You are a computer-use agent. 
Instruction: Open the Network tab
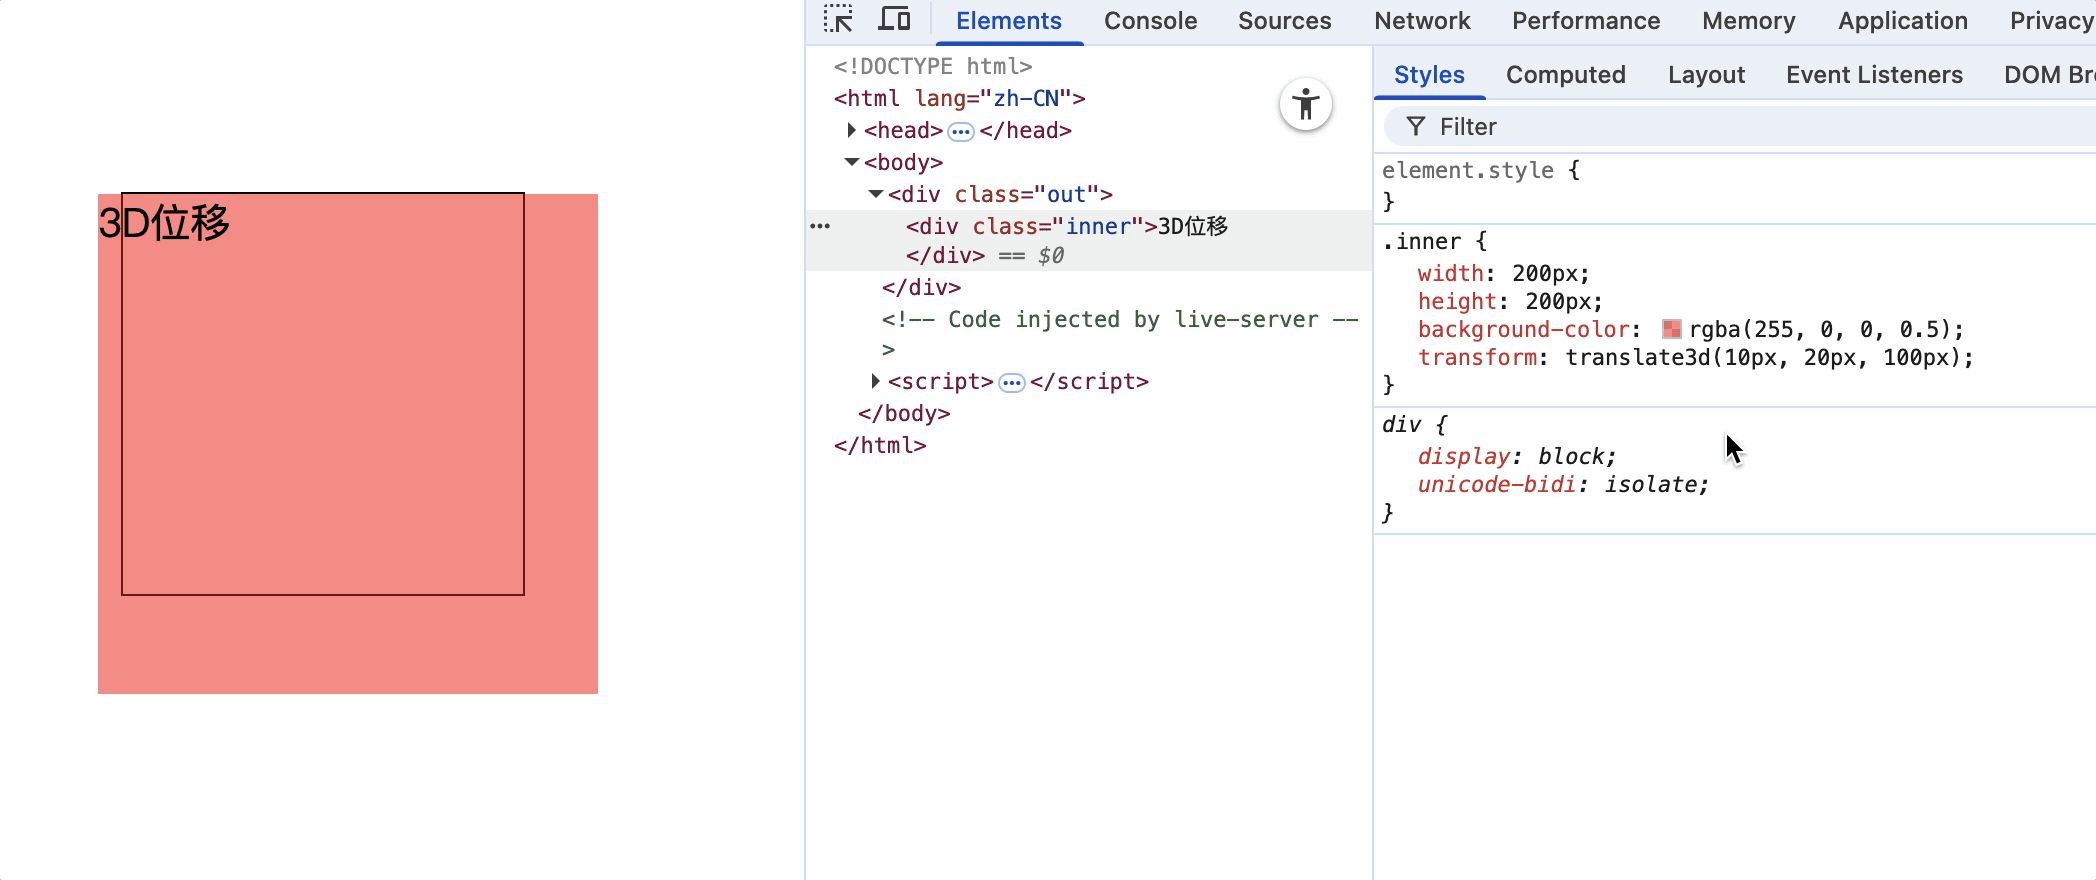[1421, 21]
